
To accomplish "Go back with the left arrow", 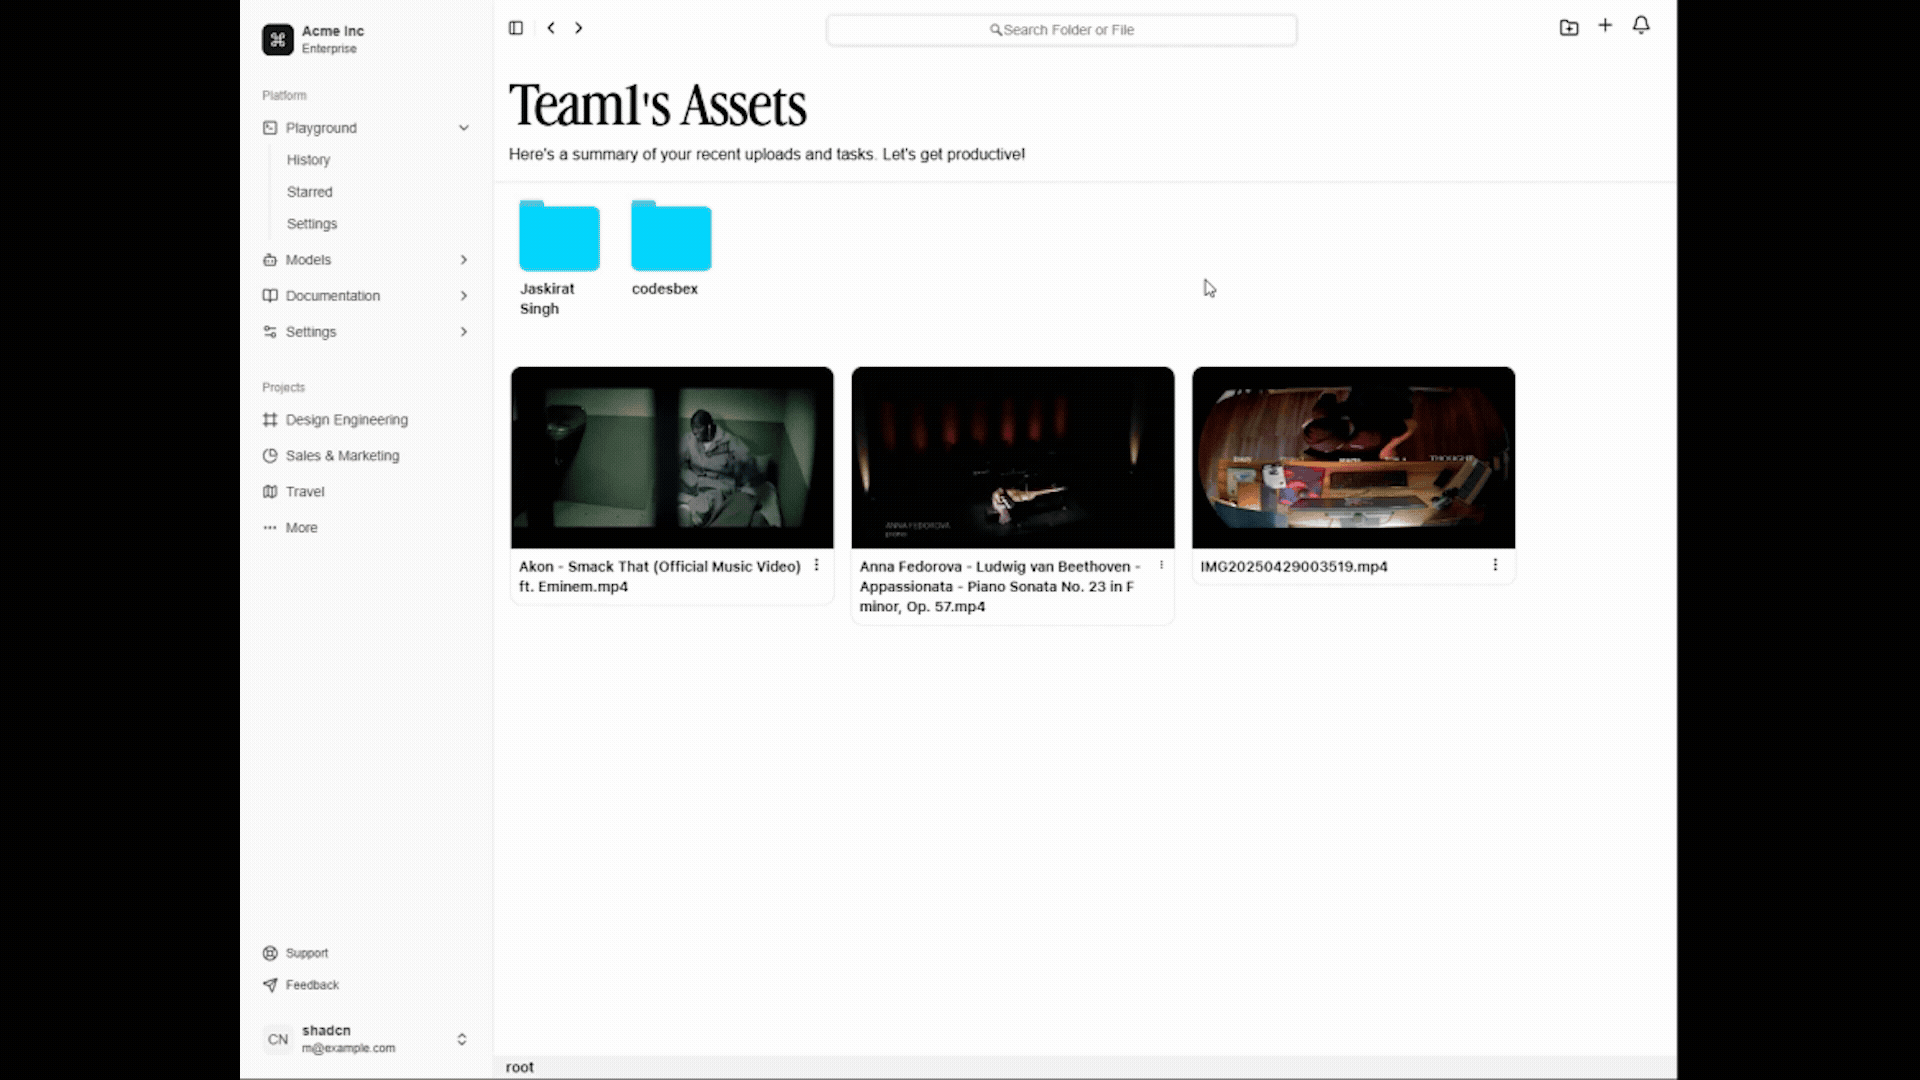I will pyautogui.click(x=551, y=28).
